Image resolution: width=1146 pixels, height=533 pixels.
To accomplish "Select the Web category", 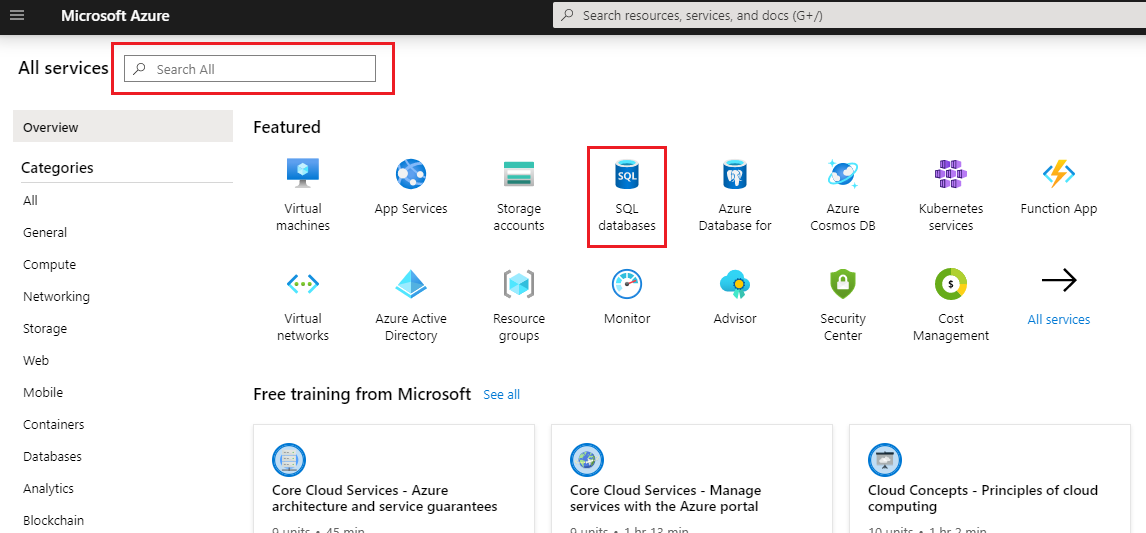I will click(x=34, y=360).
